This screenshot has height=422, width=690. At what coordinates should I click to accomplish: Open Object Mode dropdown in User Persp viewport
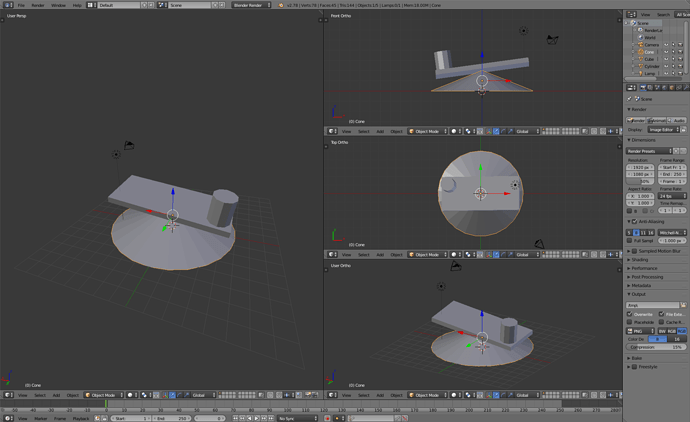[x=104, y=395]
